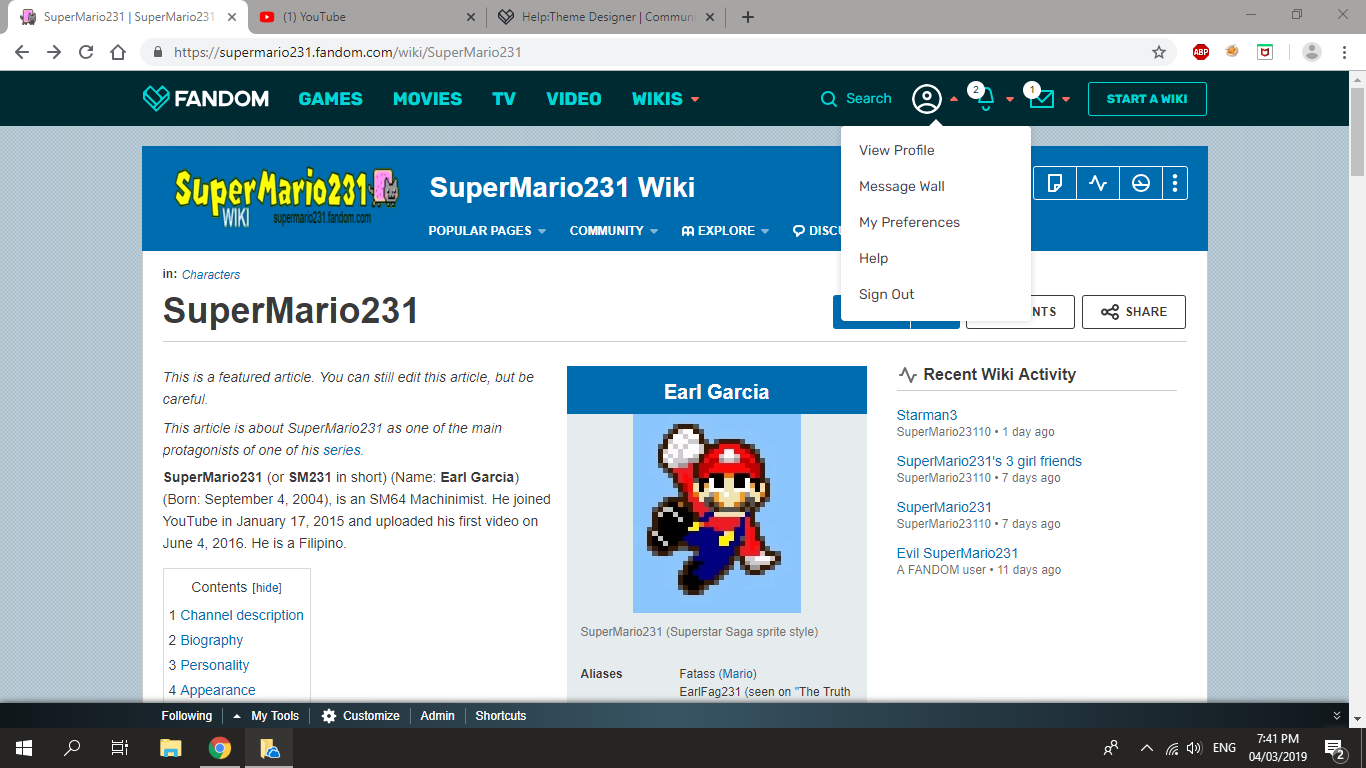
Task: Expand My Tools in bottom toolbar
Action: coord(265,716)
